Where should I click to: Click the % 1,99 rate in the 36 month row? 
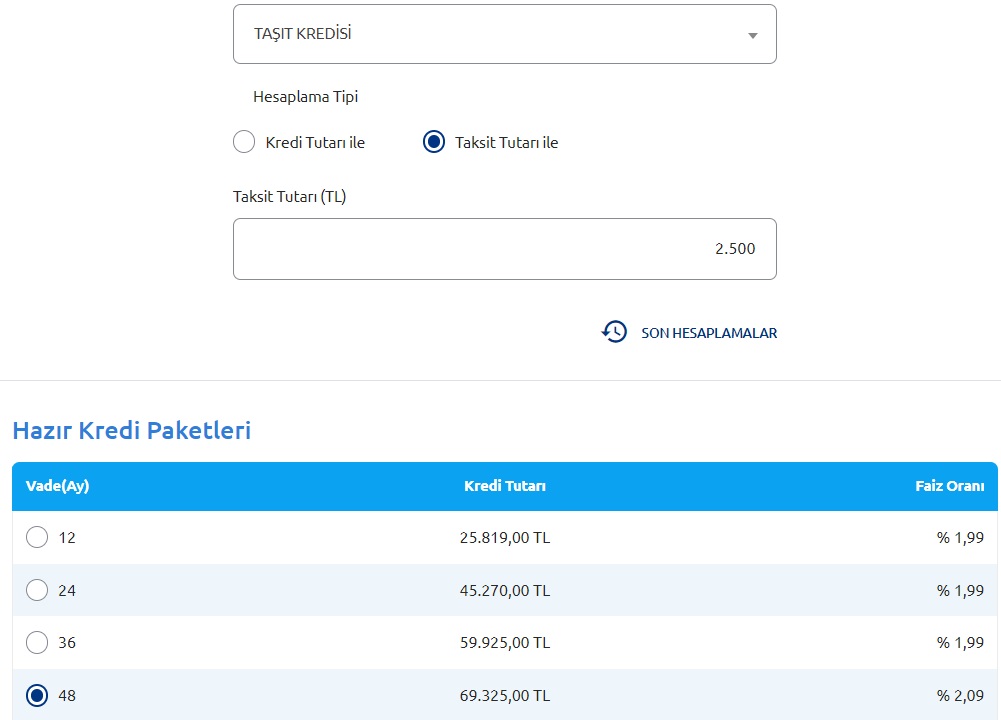pyautogui.click(x=960, y=643)
